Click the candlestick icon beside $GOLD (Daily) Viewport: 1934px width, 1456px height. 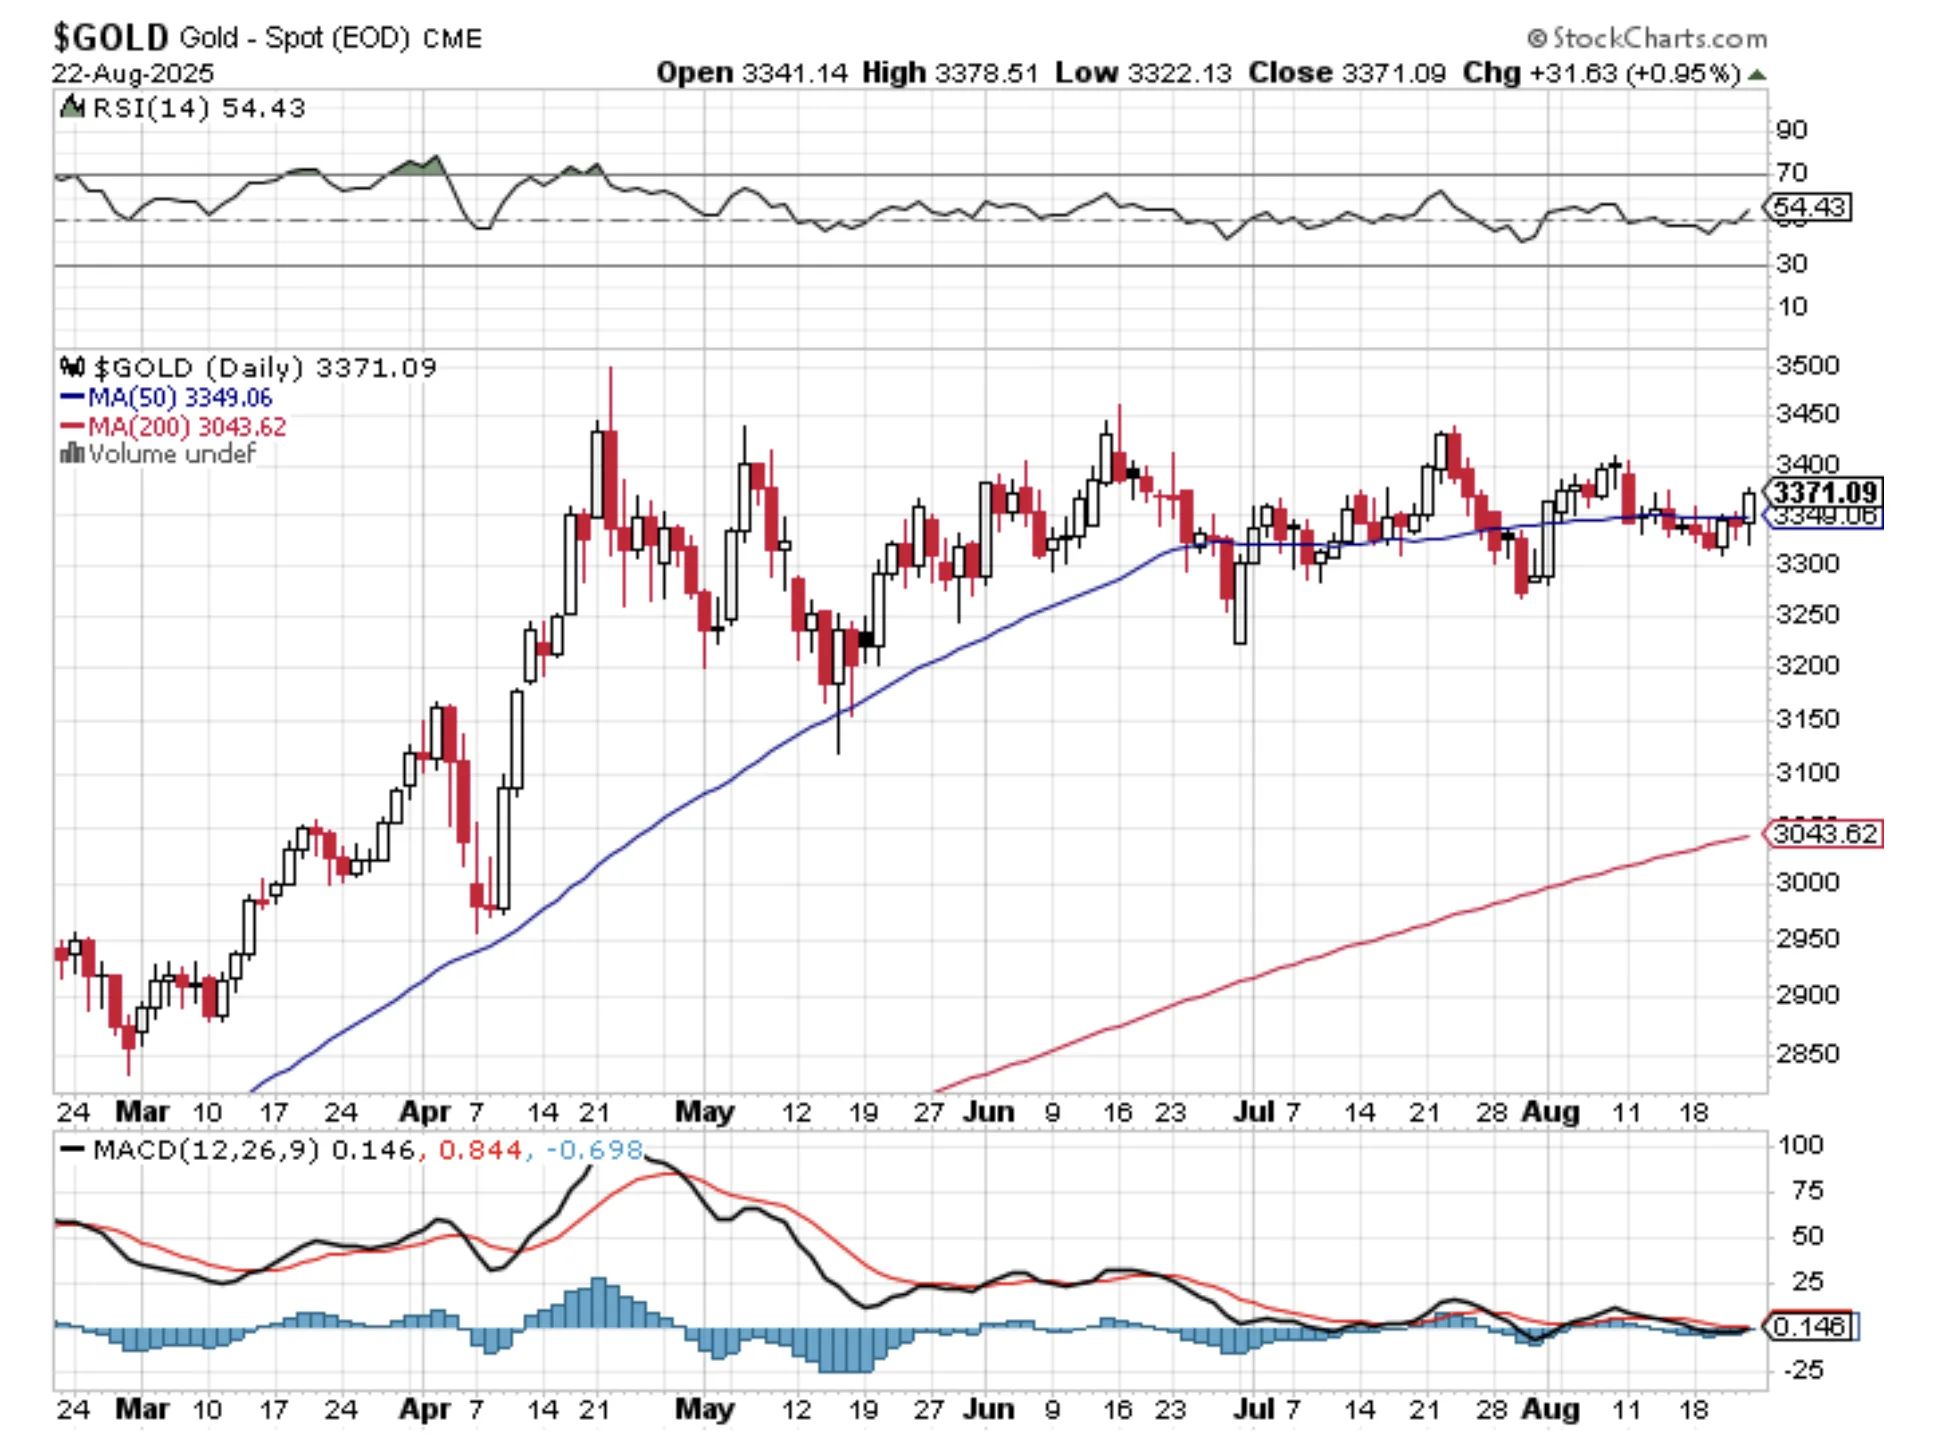point(72,367)
